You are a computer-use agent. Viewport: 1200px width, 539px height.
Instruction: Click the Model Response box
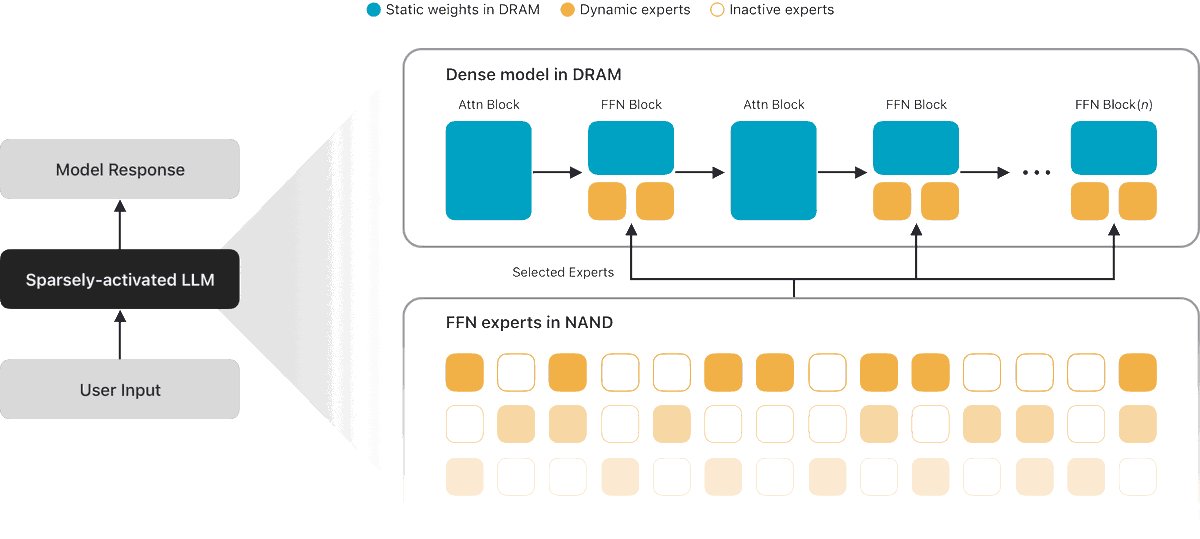coord(120,169)
